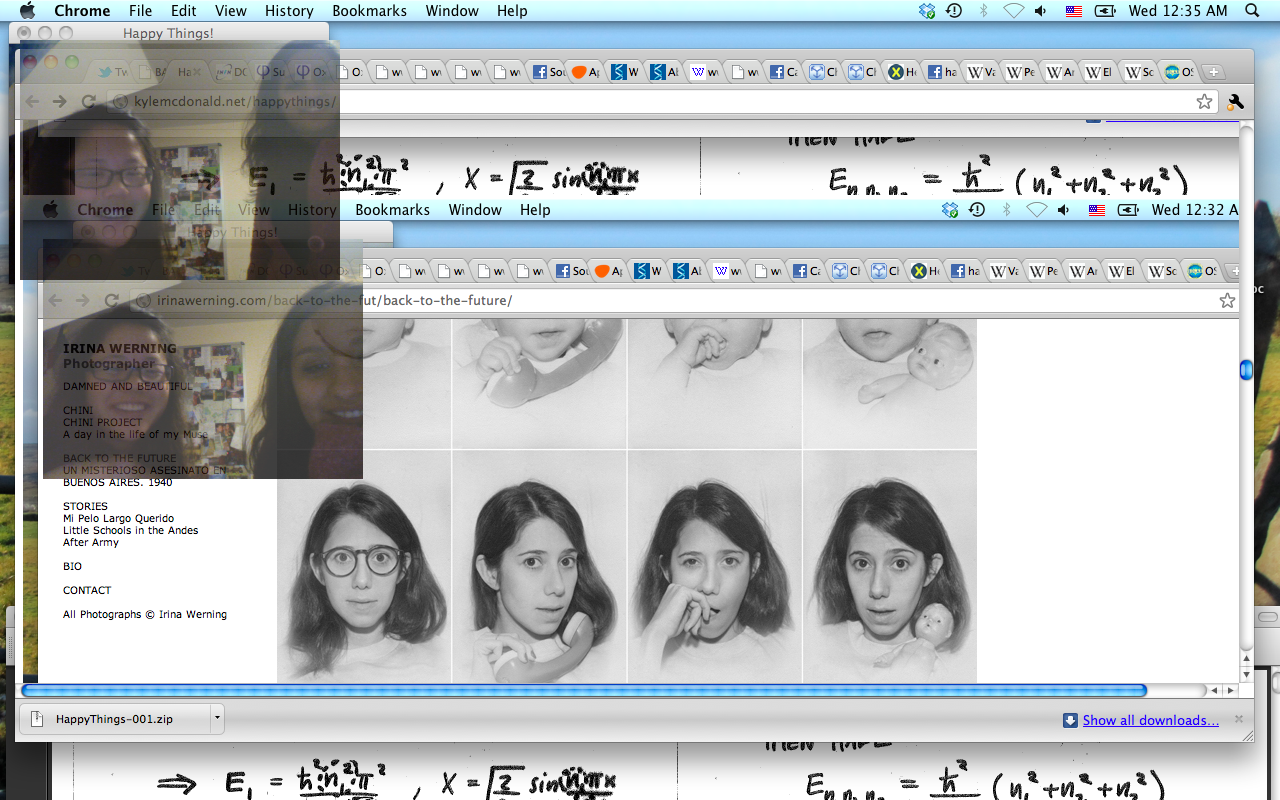Open the volume control in the menu bar
The height and width of the screenshot is (800, 1280).
click(x=1041, y=11)
